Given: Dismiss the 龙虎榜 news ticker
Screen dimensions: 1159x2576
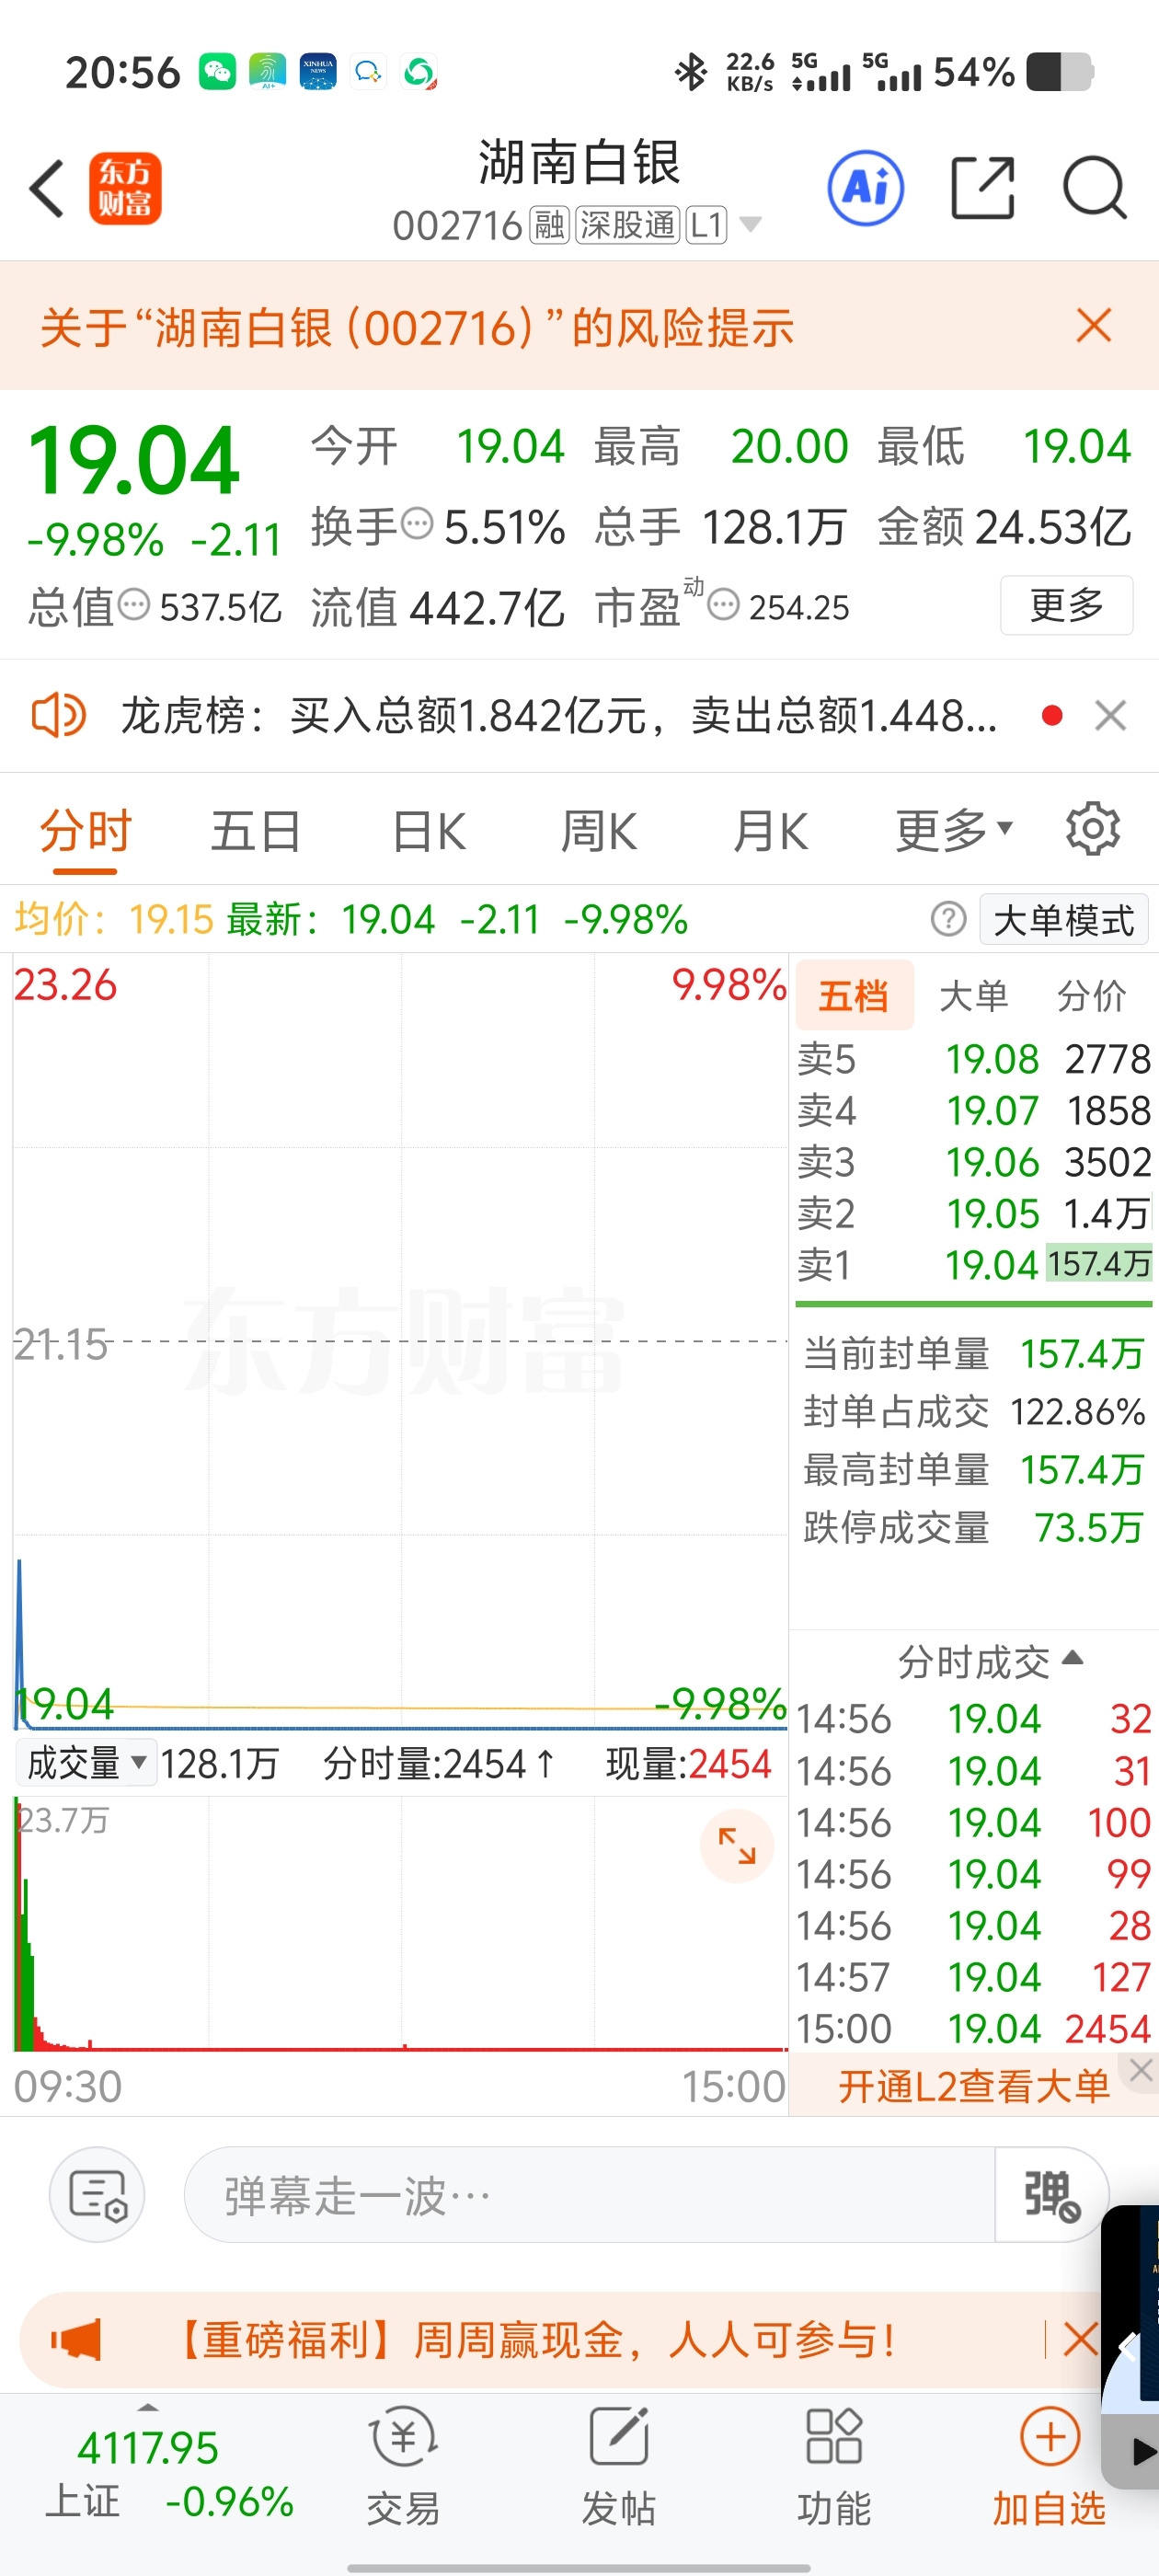Looking at the screenshot, I should coord(1110,716).
